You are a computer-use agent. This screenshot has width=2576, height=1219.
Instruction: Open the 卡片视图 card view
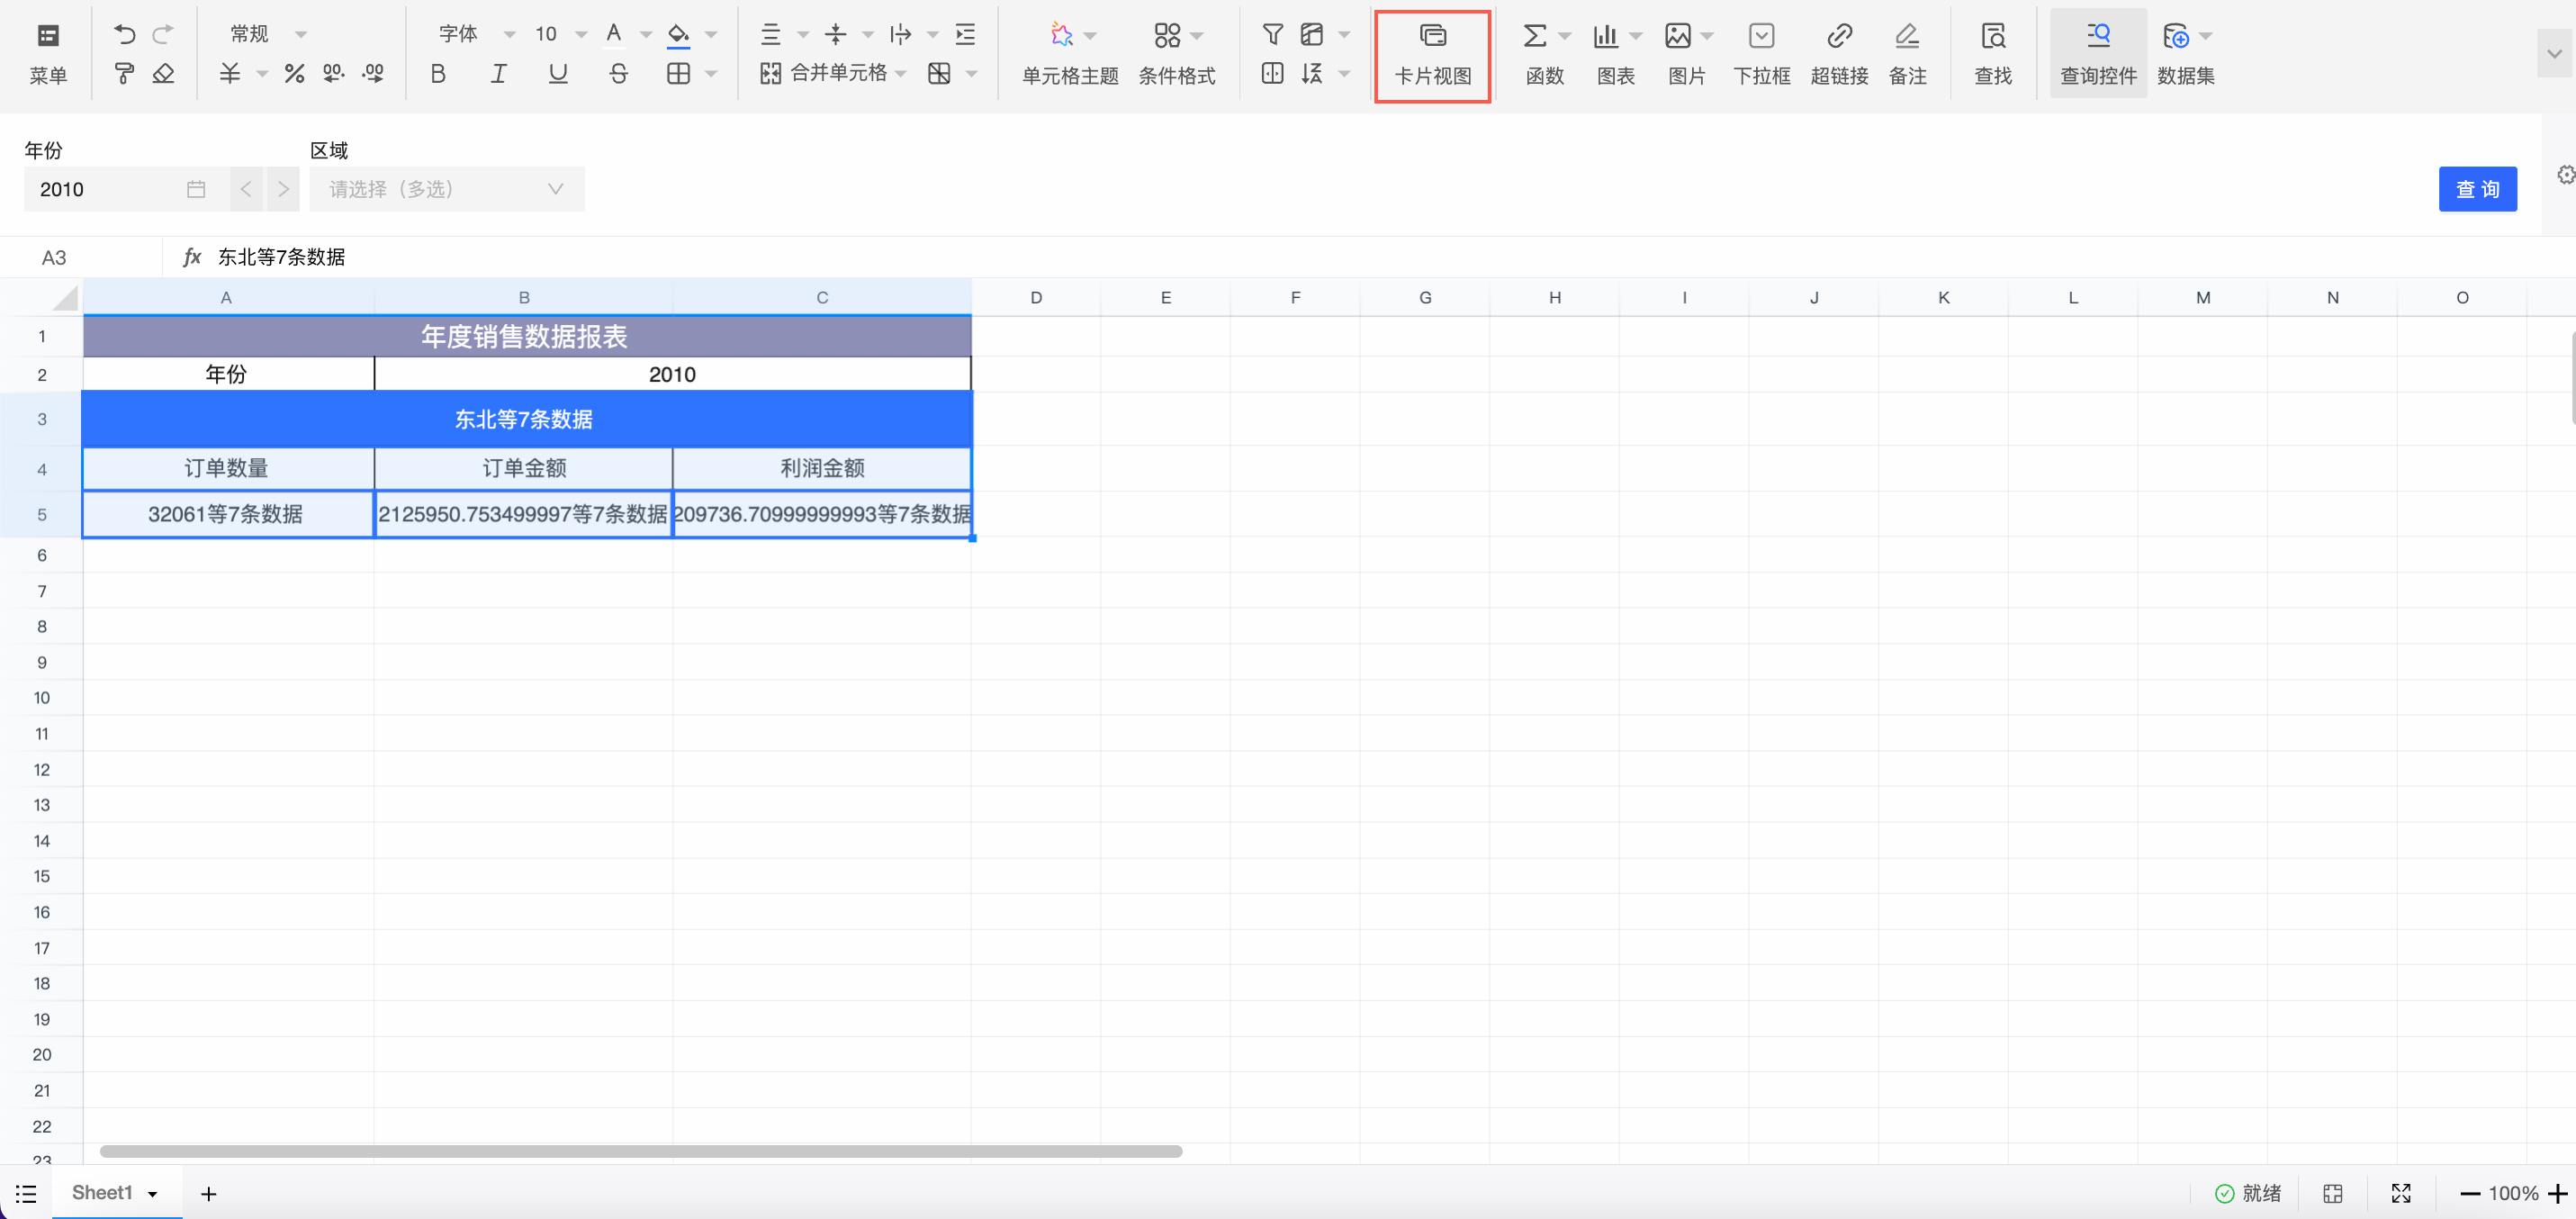tap(1432, 54)
